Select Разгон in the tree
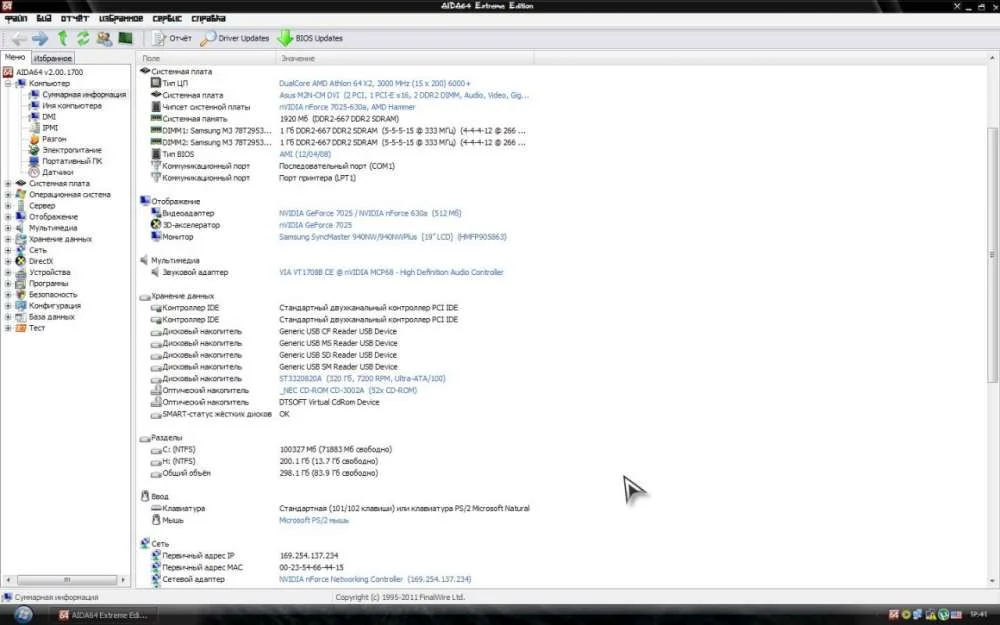Image resolution: width=1000 pixels, height=625 pixels. (x=54, y=139)
